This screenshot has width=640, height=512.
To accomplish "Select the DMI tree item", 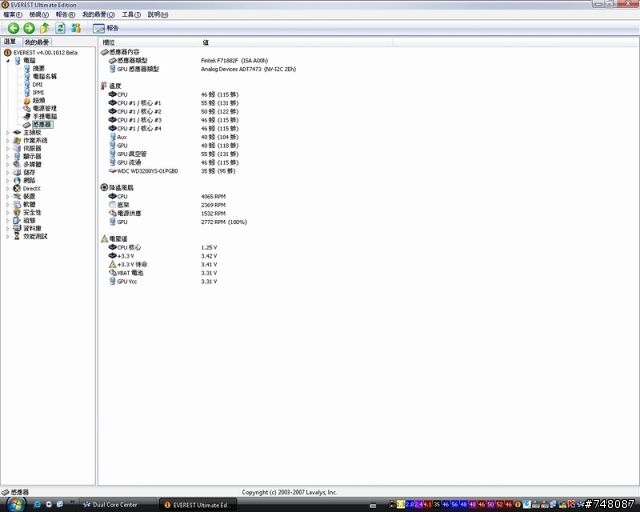I will (x=38, y=85).
